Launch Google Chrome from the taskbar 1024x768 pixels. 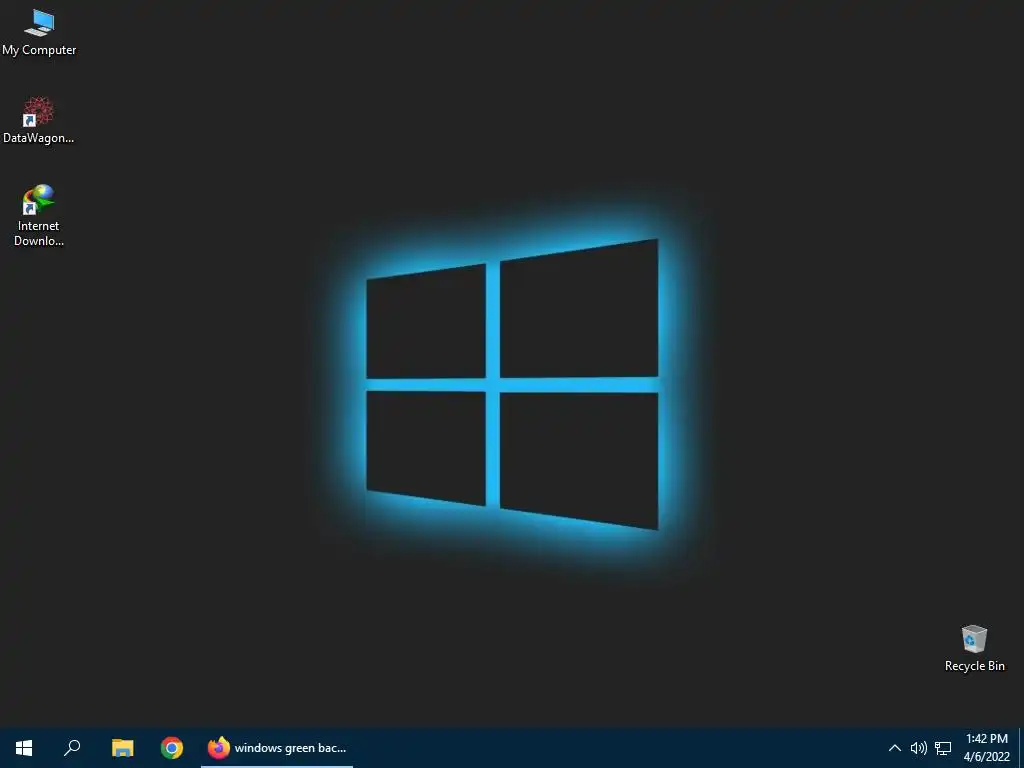point(172,748)
